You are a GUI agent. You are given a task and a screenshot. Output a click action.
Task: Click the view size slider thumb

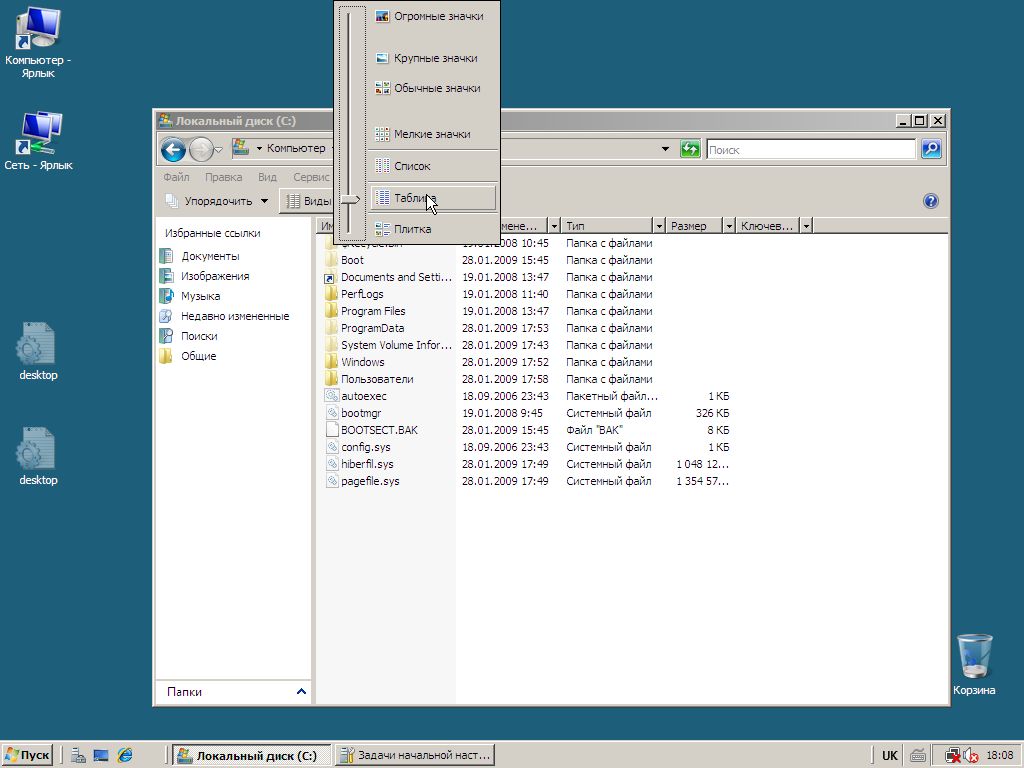(x=350, y=199)
